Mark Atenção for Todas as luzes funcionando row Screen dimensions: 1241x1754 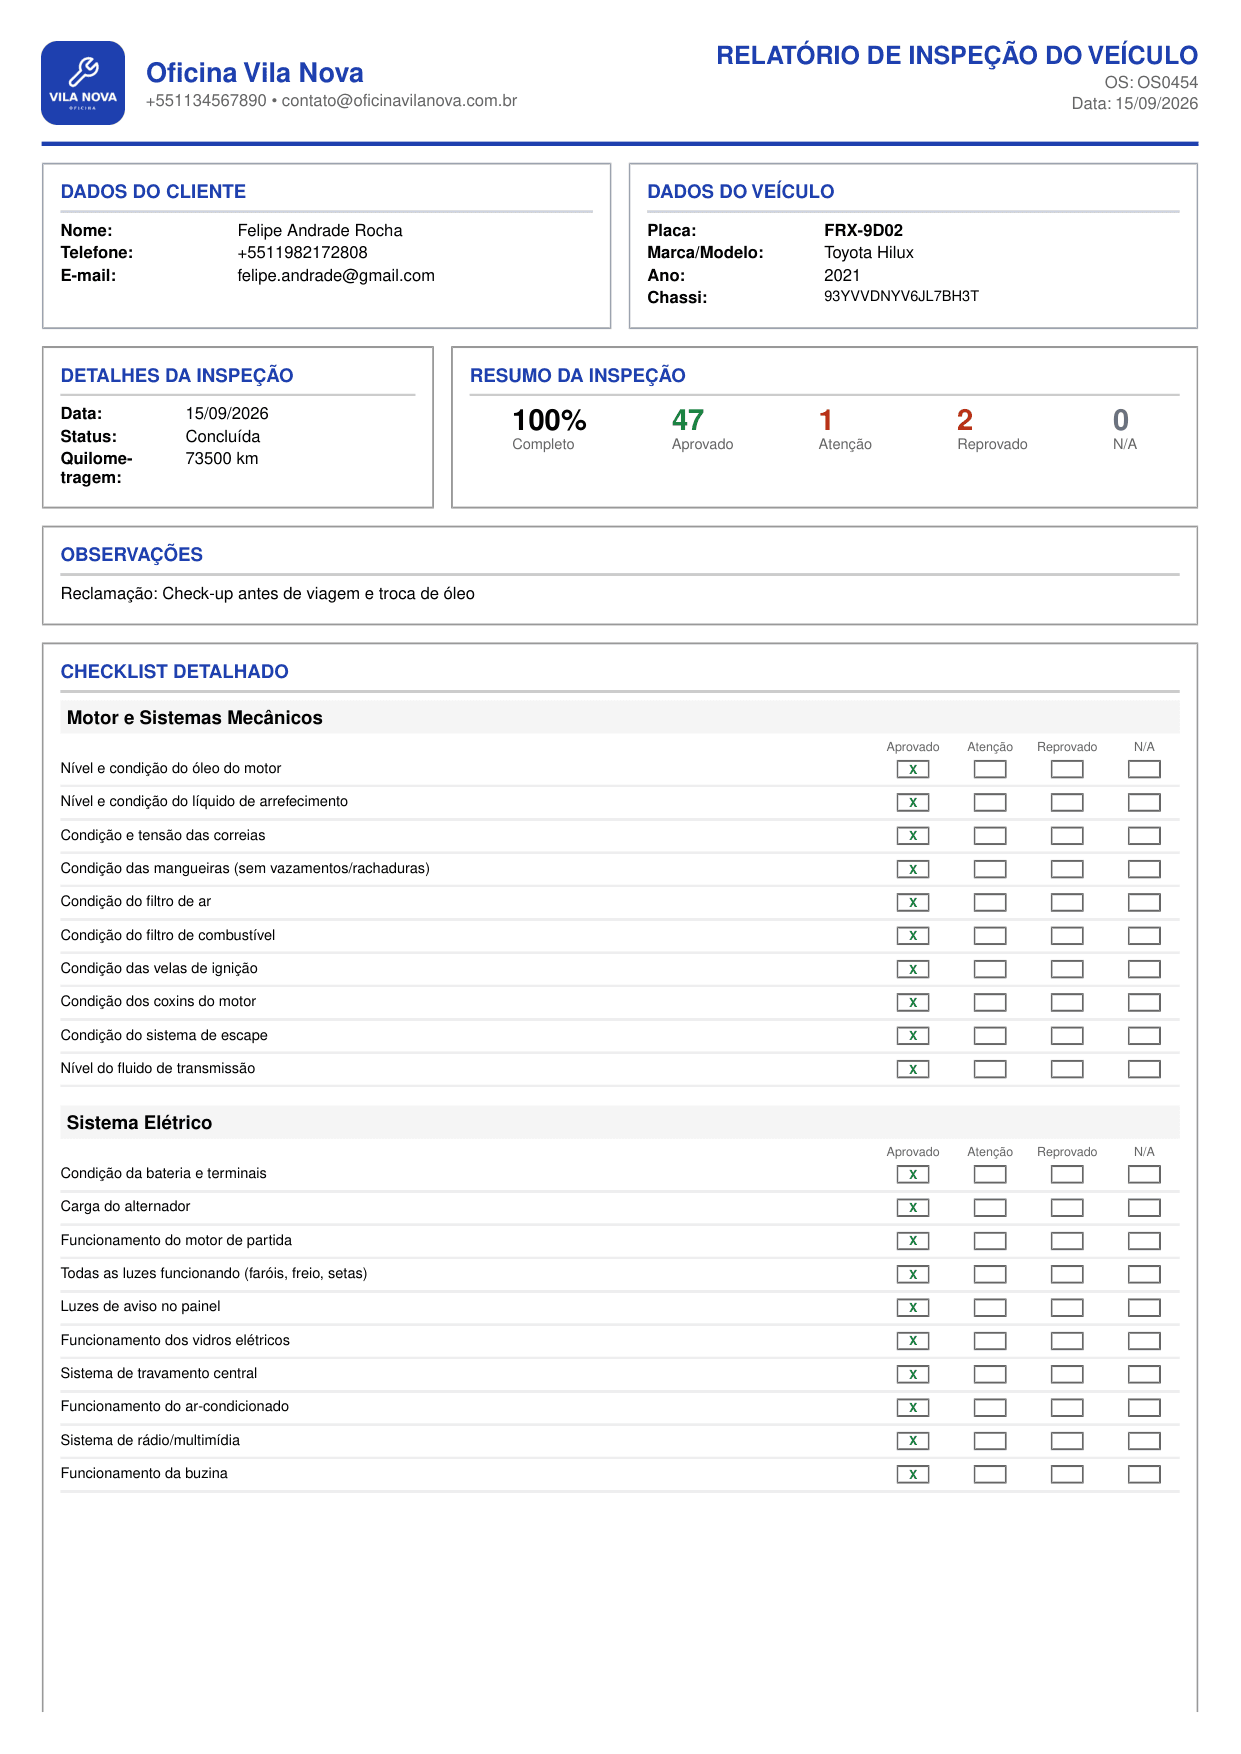[x=990, y=1274]
